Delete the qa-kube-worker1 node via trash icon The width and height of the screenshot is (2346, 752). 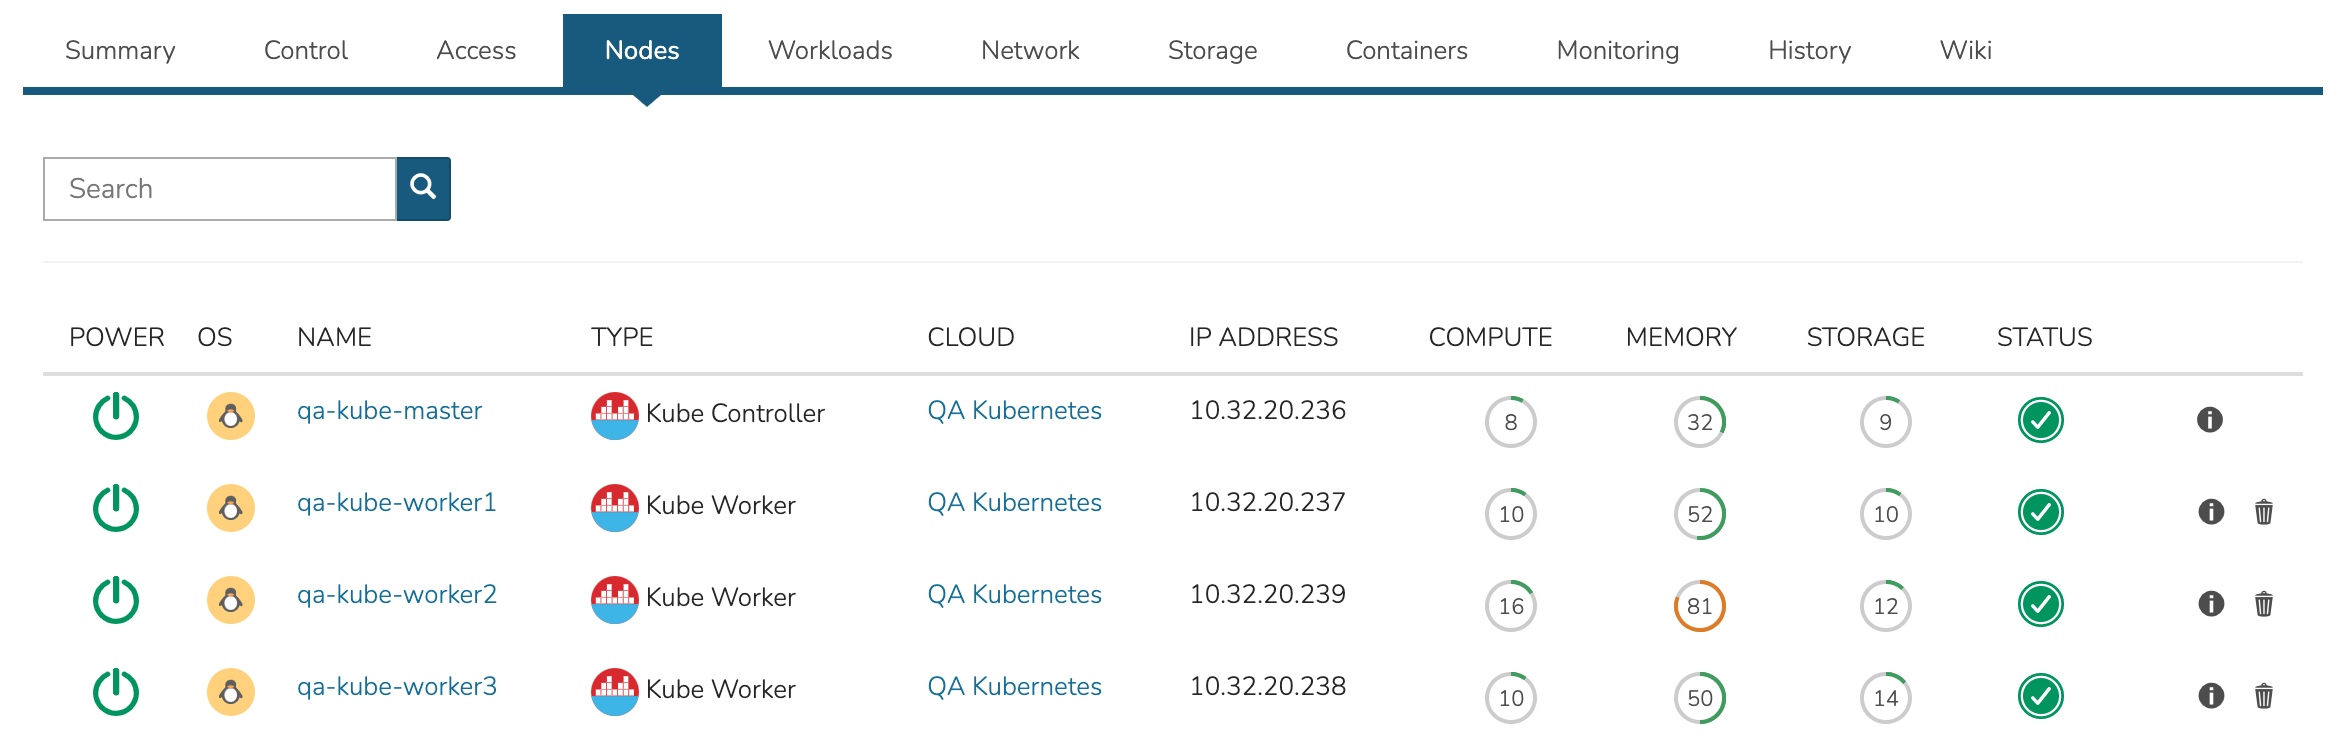pyautogui.click(x=2263, y=512)
